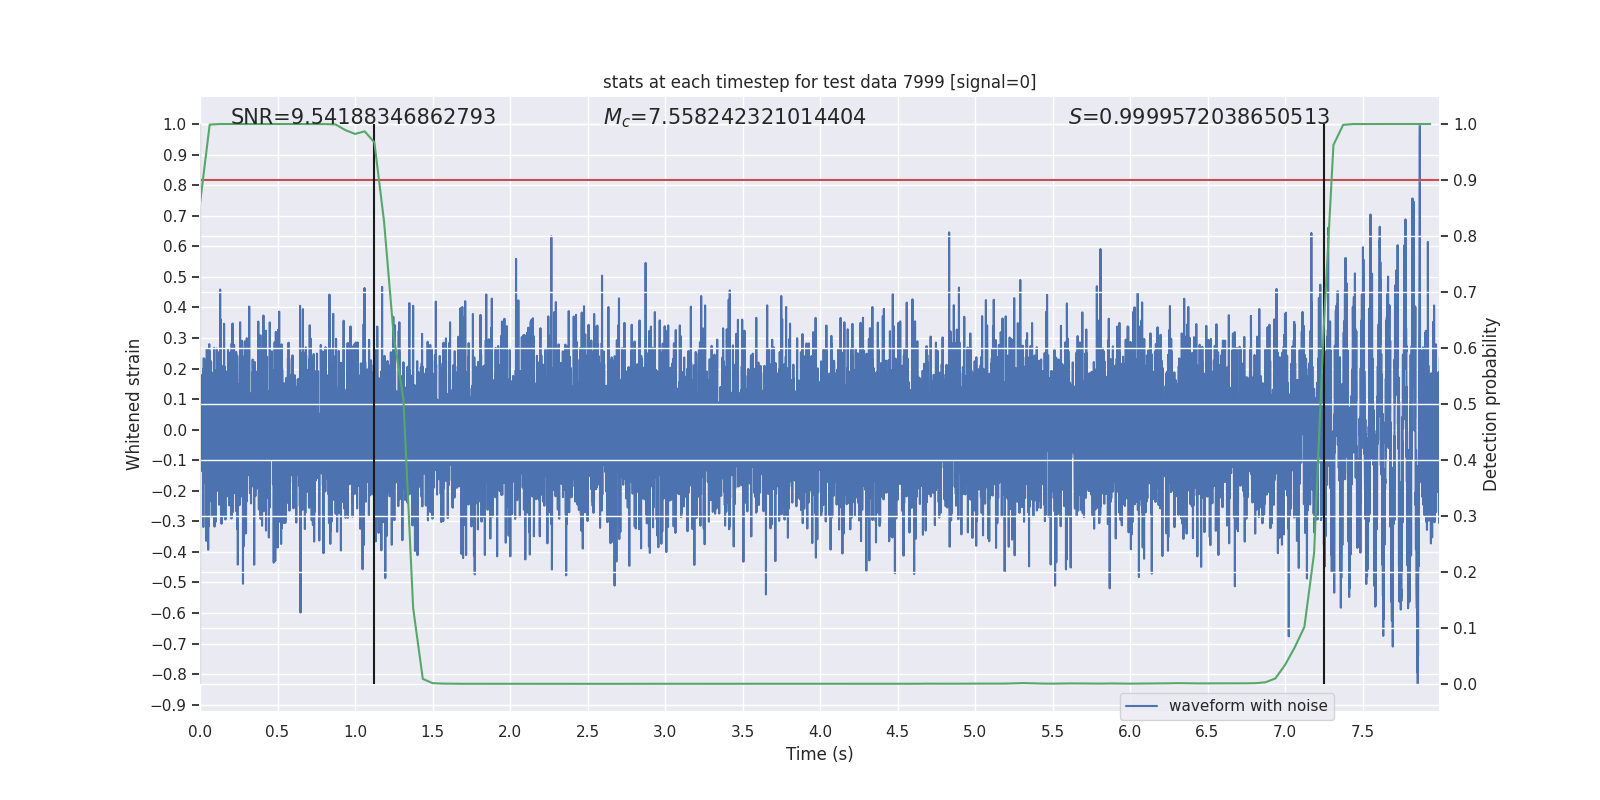
Task: Click the 4.0 tick on time axis
Action: [820, 732]
